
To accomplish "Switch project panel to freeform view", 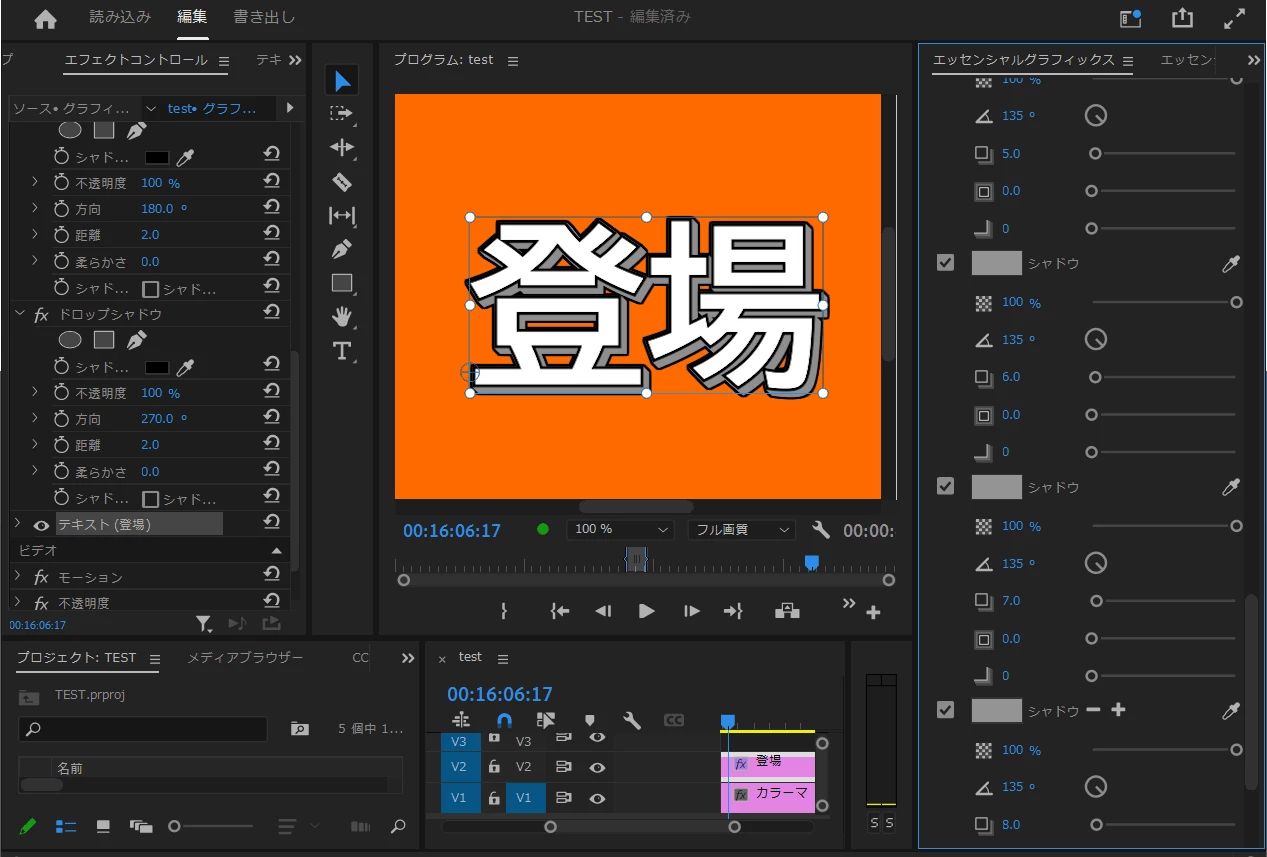I will (140, 826).
